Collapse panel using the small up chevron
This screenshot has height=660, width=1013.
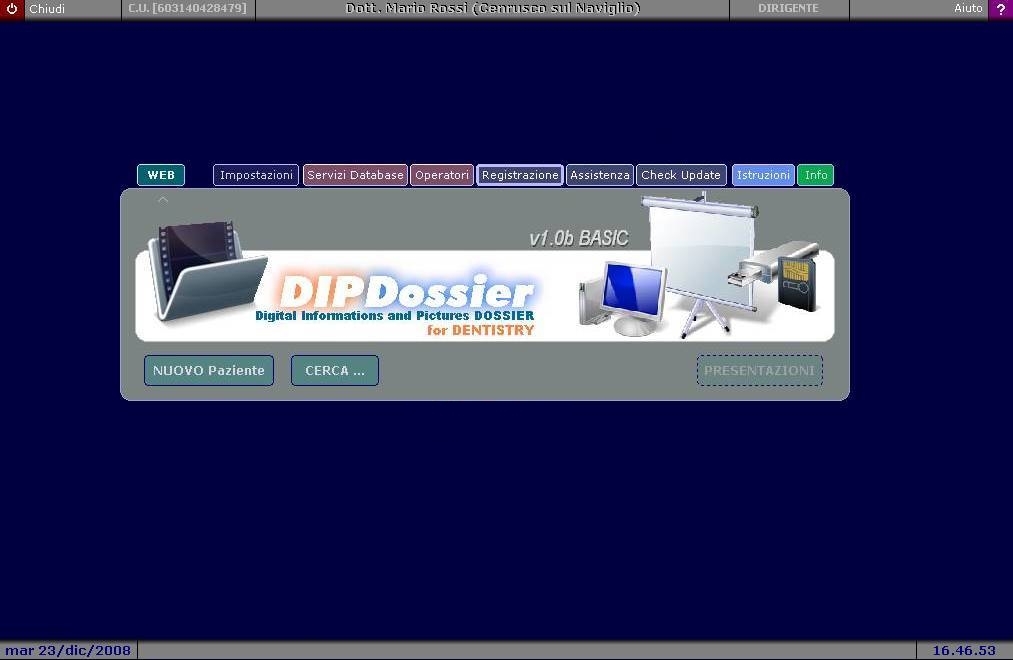pyautogui.click(x=163, y=200)
